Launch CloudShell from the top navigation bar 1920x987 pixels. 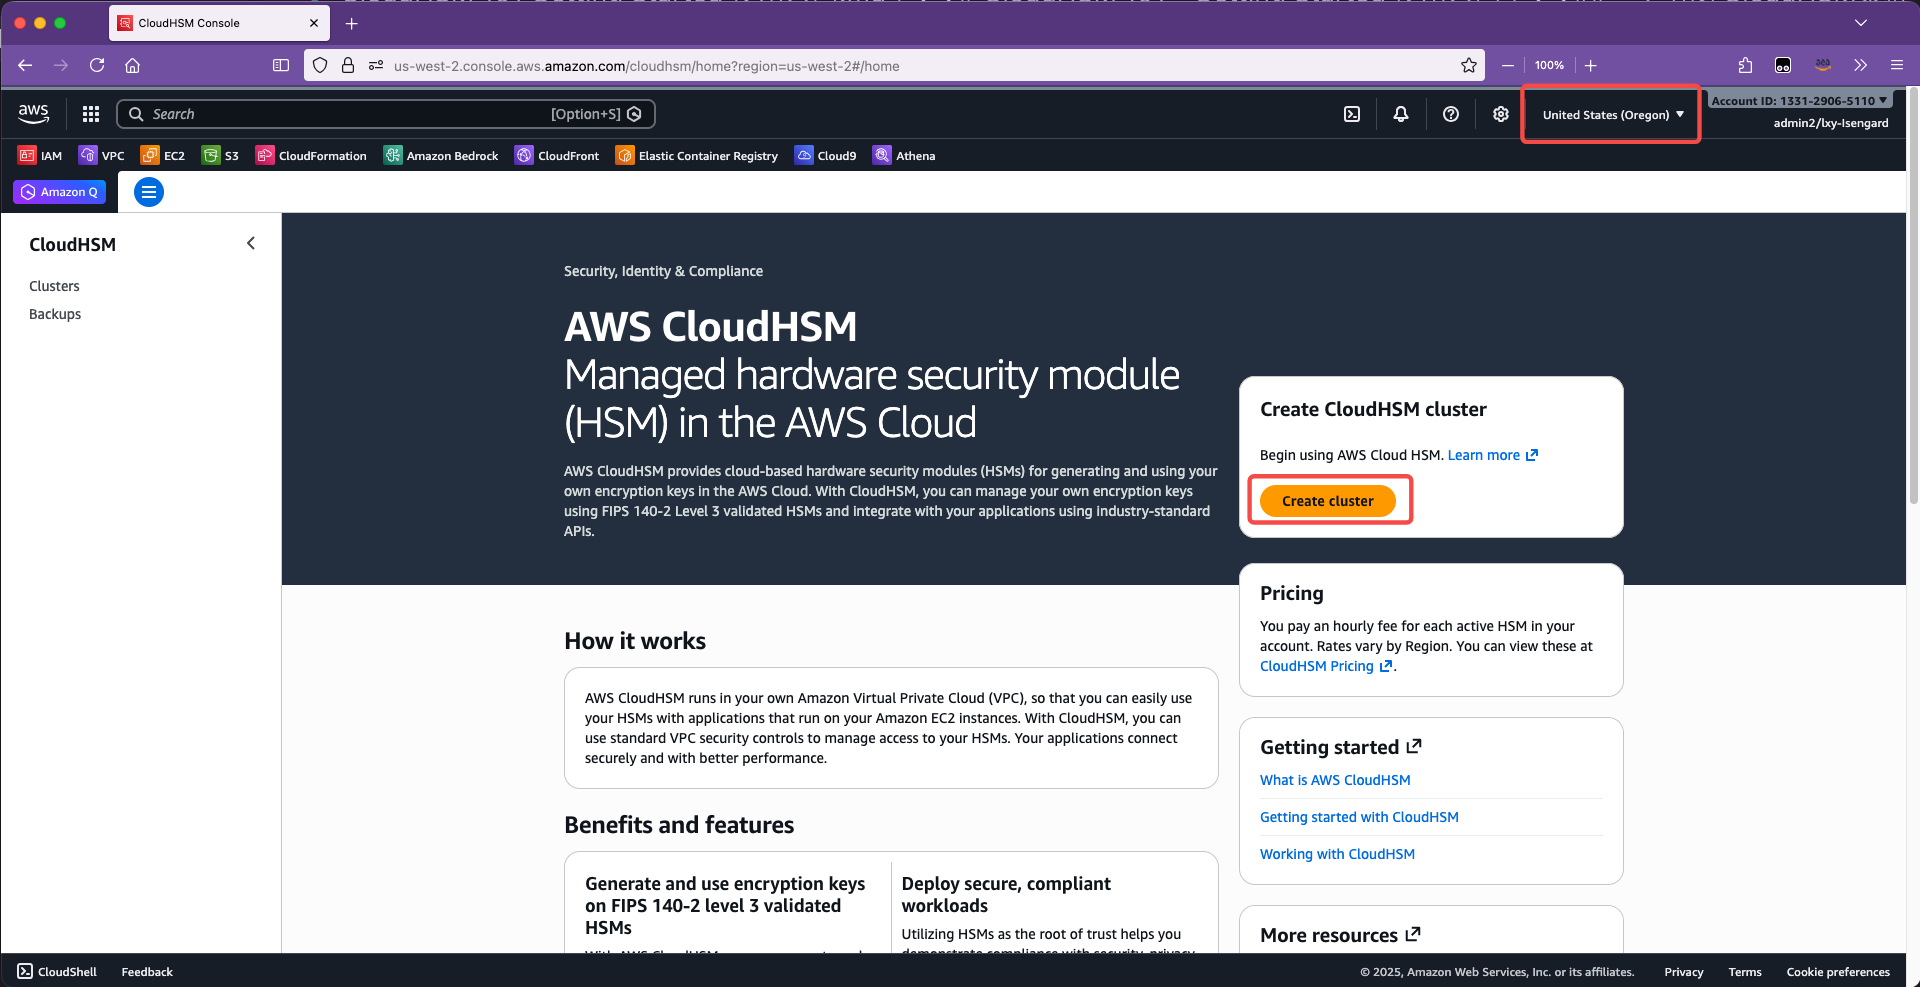pyautogui.click(x=1351, y=114)
